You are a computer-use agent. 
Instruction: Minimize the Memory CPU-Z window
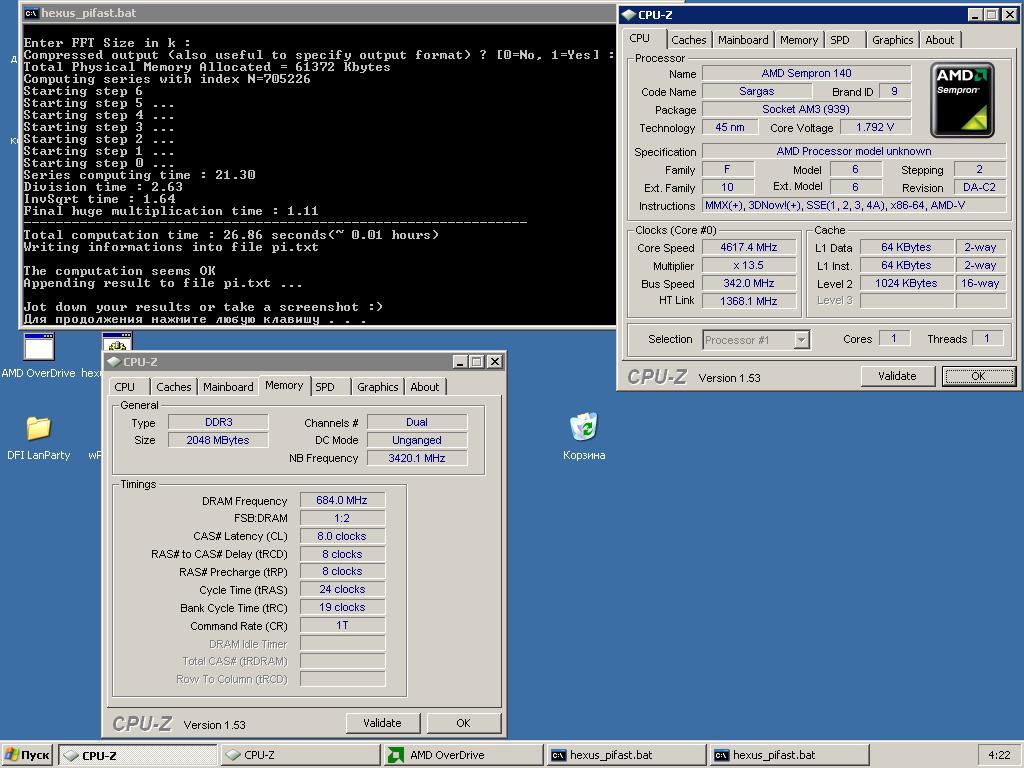coord(460,362)
